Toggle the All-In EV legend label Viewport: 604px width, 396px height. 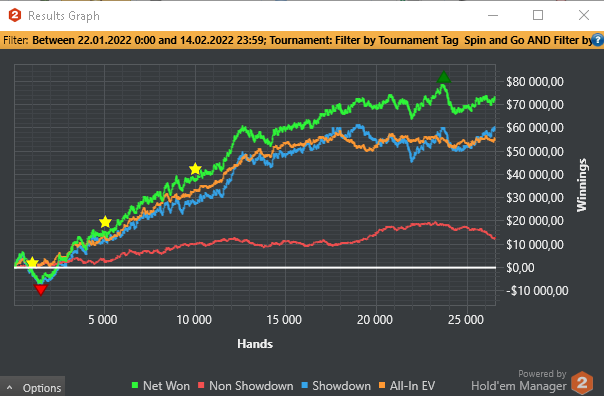[412, 386]
